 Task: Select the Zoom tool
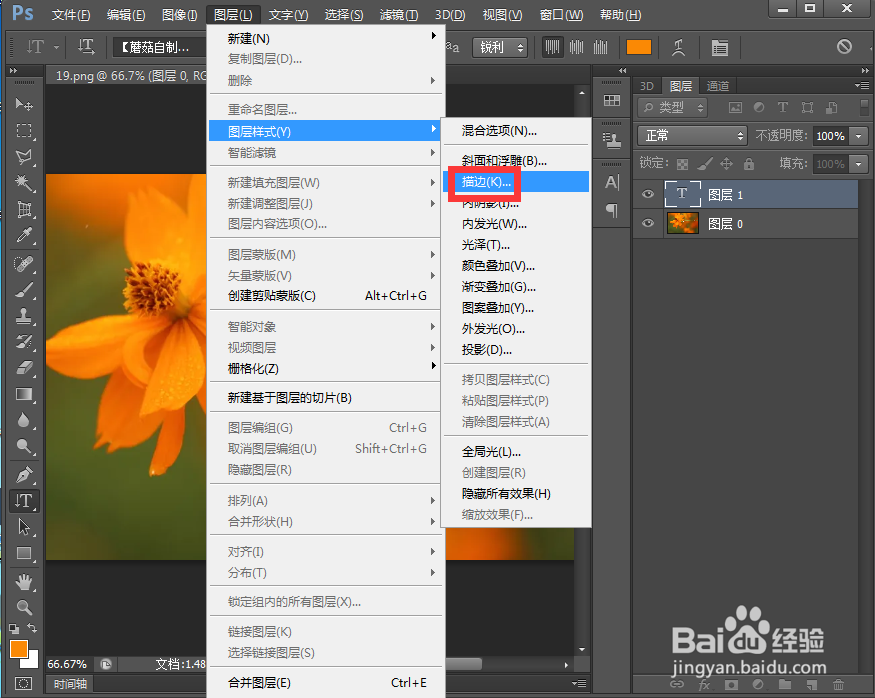click(24, 608)
